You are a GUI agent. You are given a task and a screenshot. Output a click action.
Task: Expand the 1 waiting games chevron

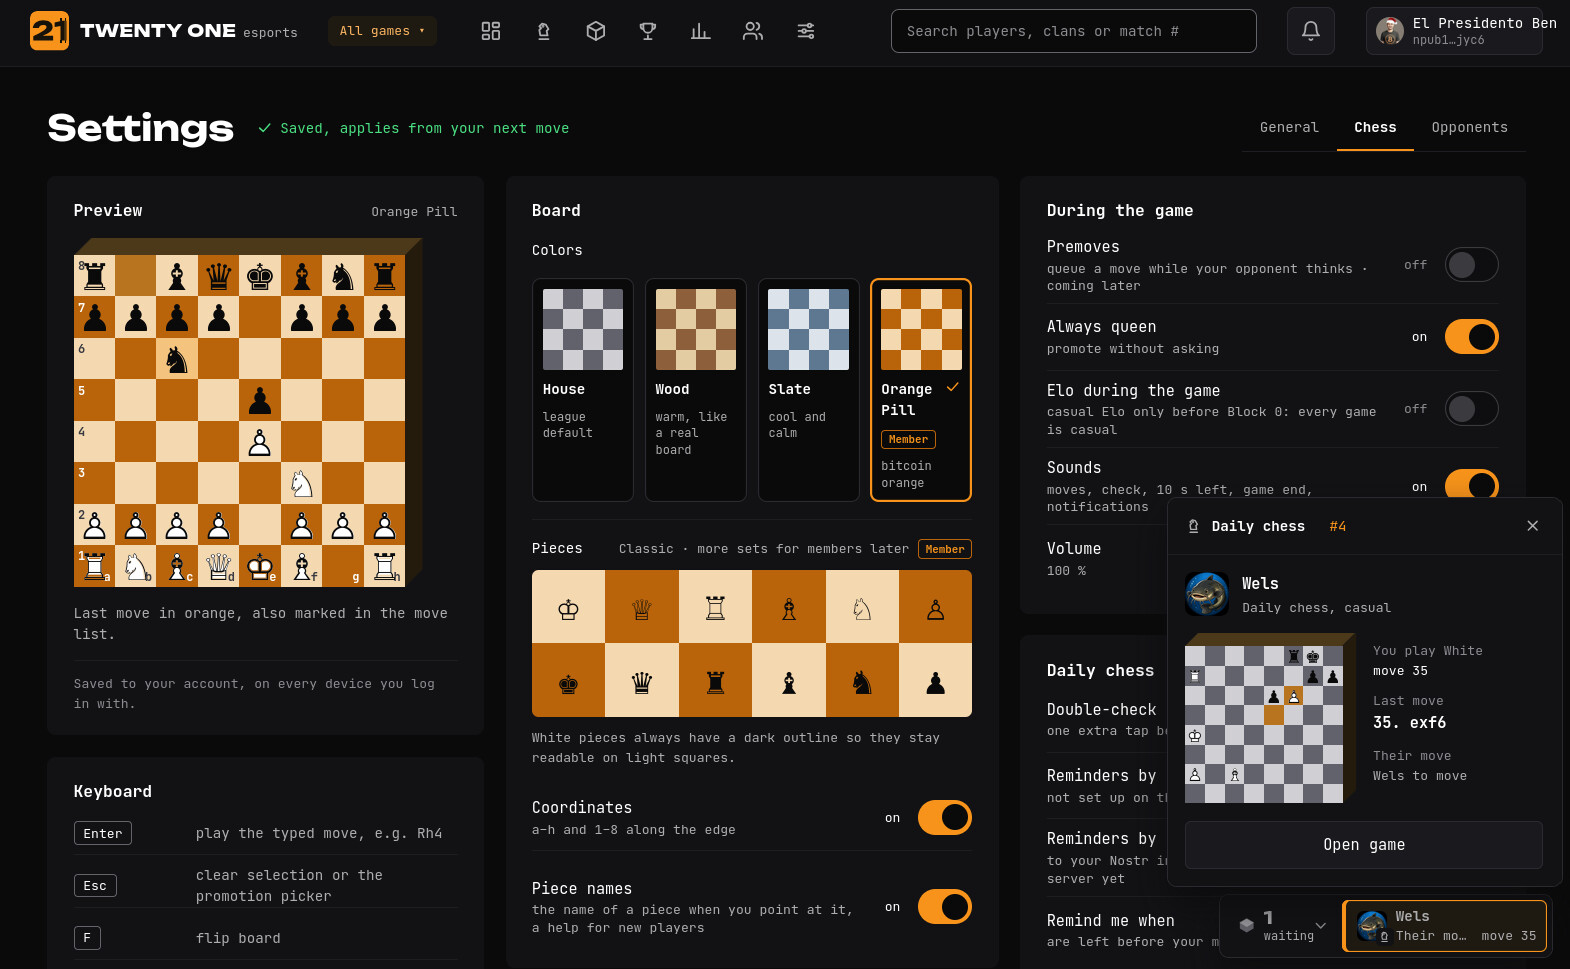pyautogui.click(x=1320, y=926)
